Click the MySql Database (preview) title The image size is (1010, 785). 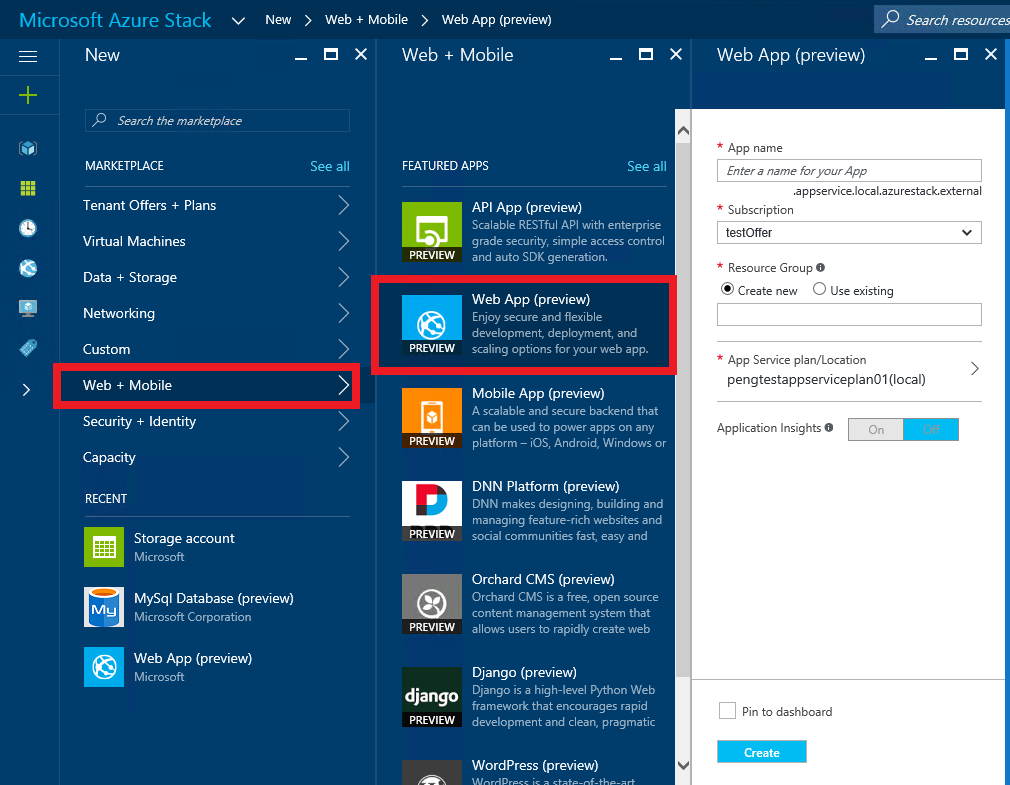[214, 598]
